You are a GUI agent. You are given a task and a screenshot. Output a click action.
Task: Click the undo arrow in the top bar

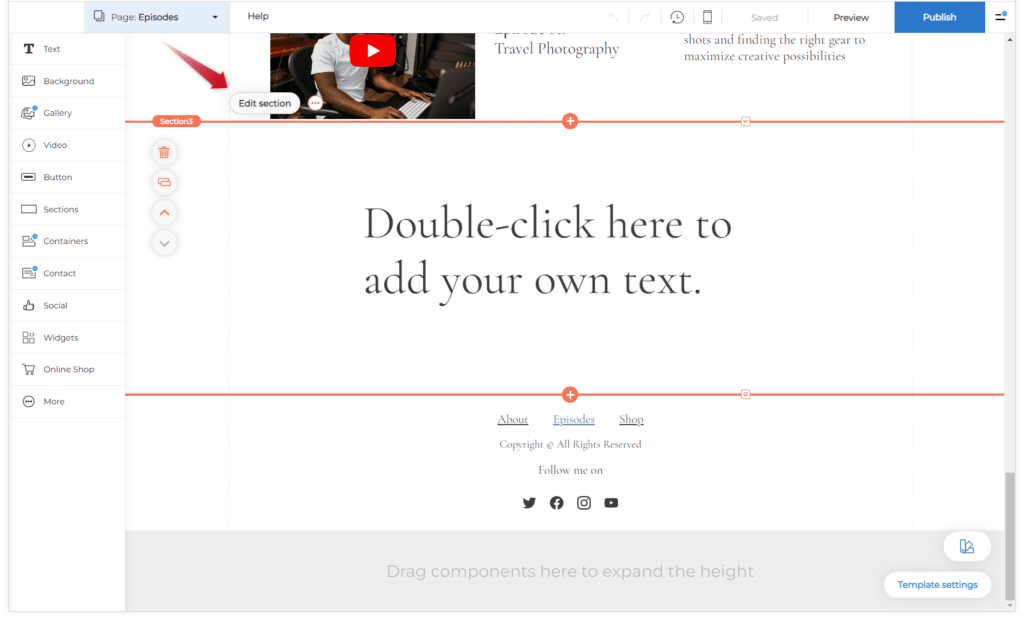tap(613, 18)
